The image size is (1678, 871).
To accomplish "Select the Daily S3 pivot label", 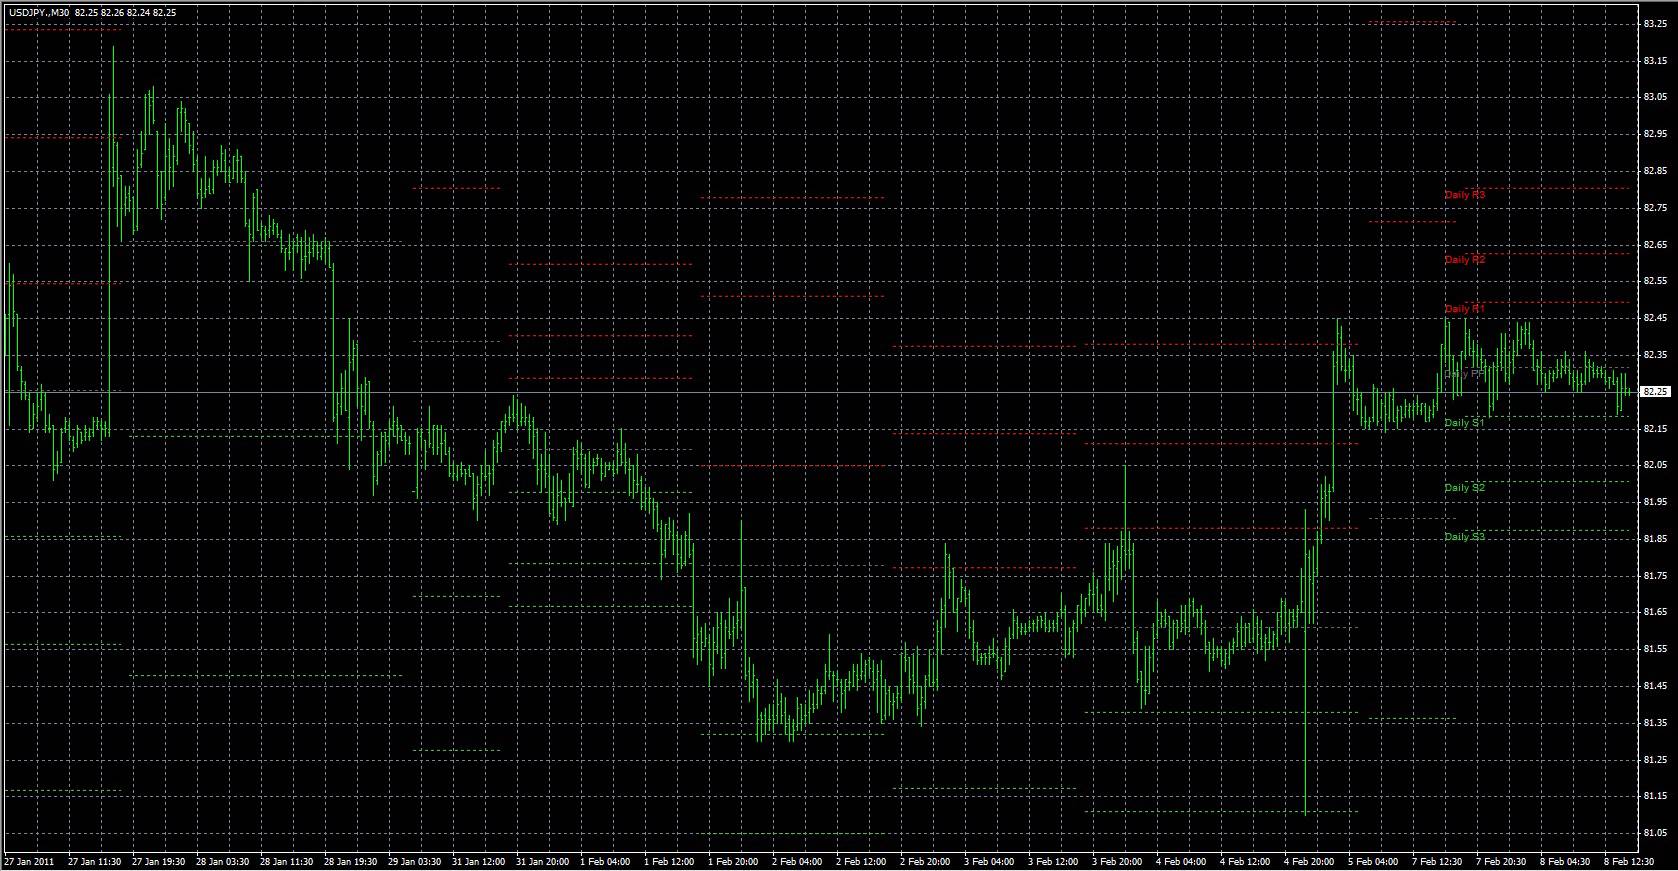I will pos(1465,537).
